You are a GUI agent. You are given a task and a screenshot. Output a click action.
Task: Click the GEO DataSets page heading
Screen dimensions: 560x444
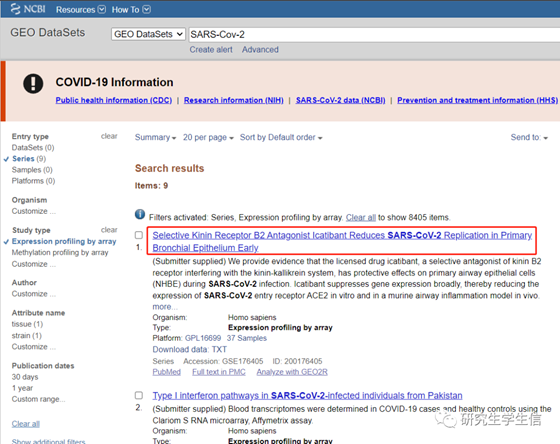pos(48,33)
